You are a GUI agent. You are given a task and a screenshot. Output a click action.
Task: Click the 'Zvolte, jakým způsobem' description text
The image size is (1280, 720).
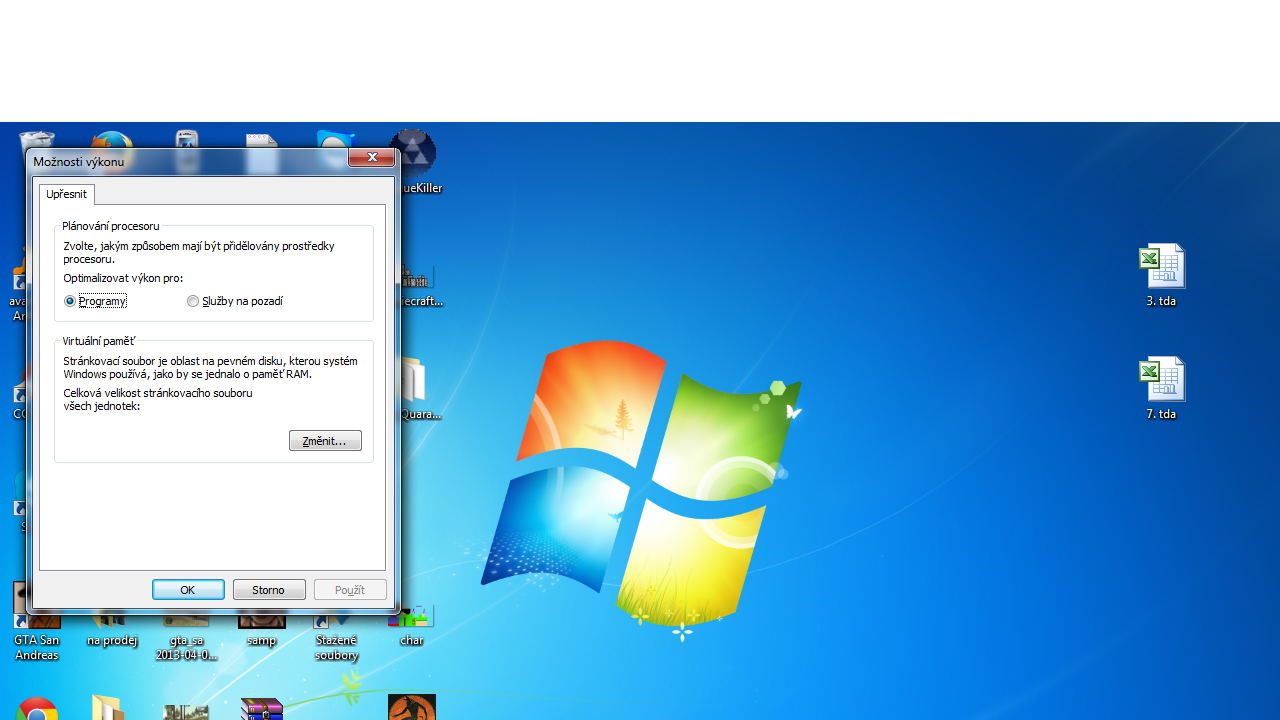point(199,252)
